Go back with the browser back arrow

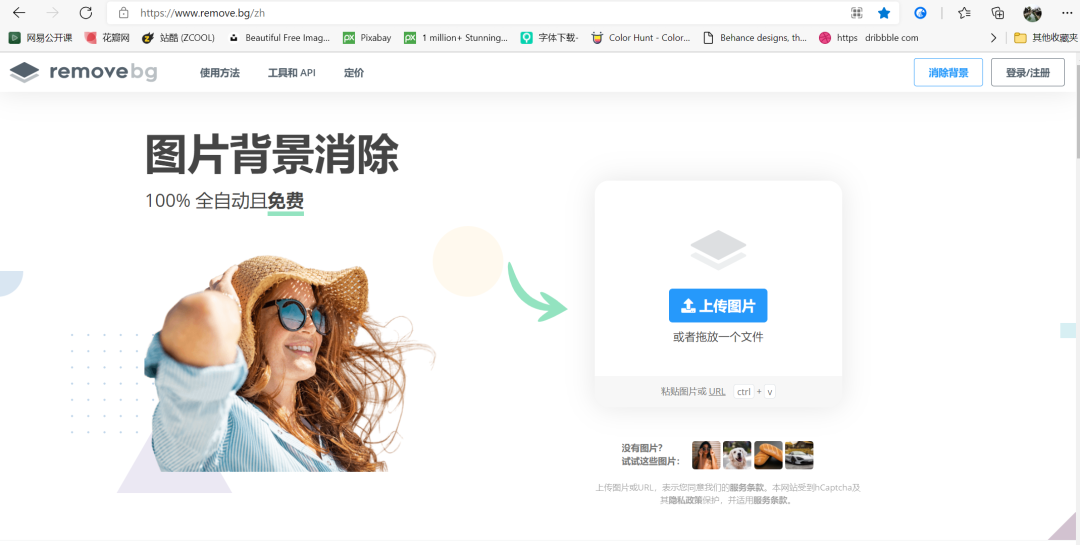(19, 12)
